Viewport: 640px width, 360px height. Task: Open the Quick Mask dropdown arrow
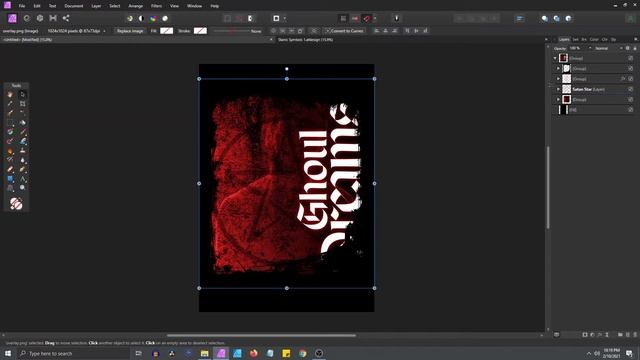click(x=284, y=18)
